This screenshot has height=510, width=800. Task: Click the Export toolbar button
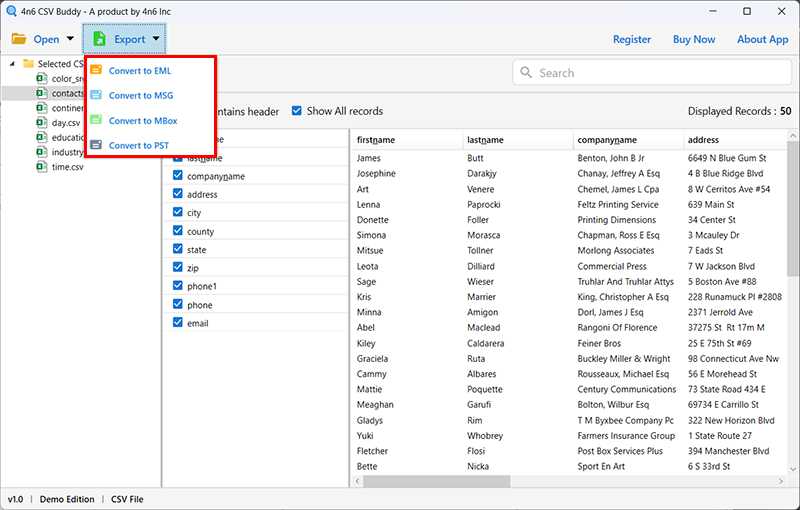click(x=124, y=39)
